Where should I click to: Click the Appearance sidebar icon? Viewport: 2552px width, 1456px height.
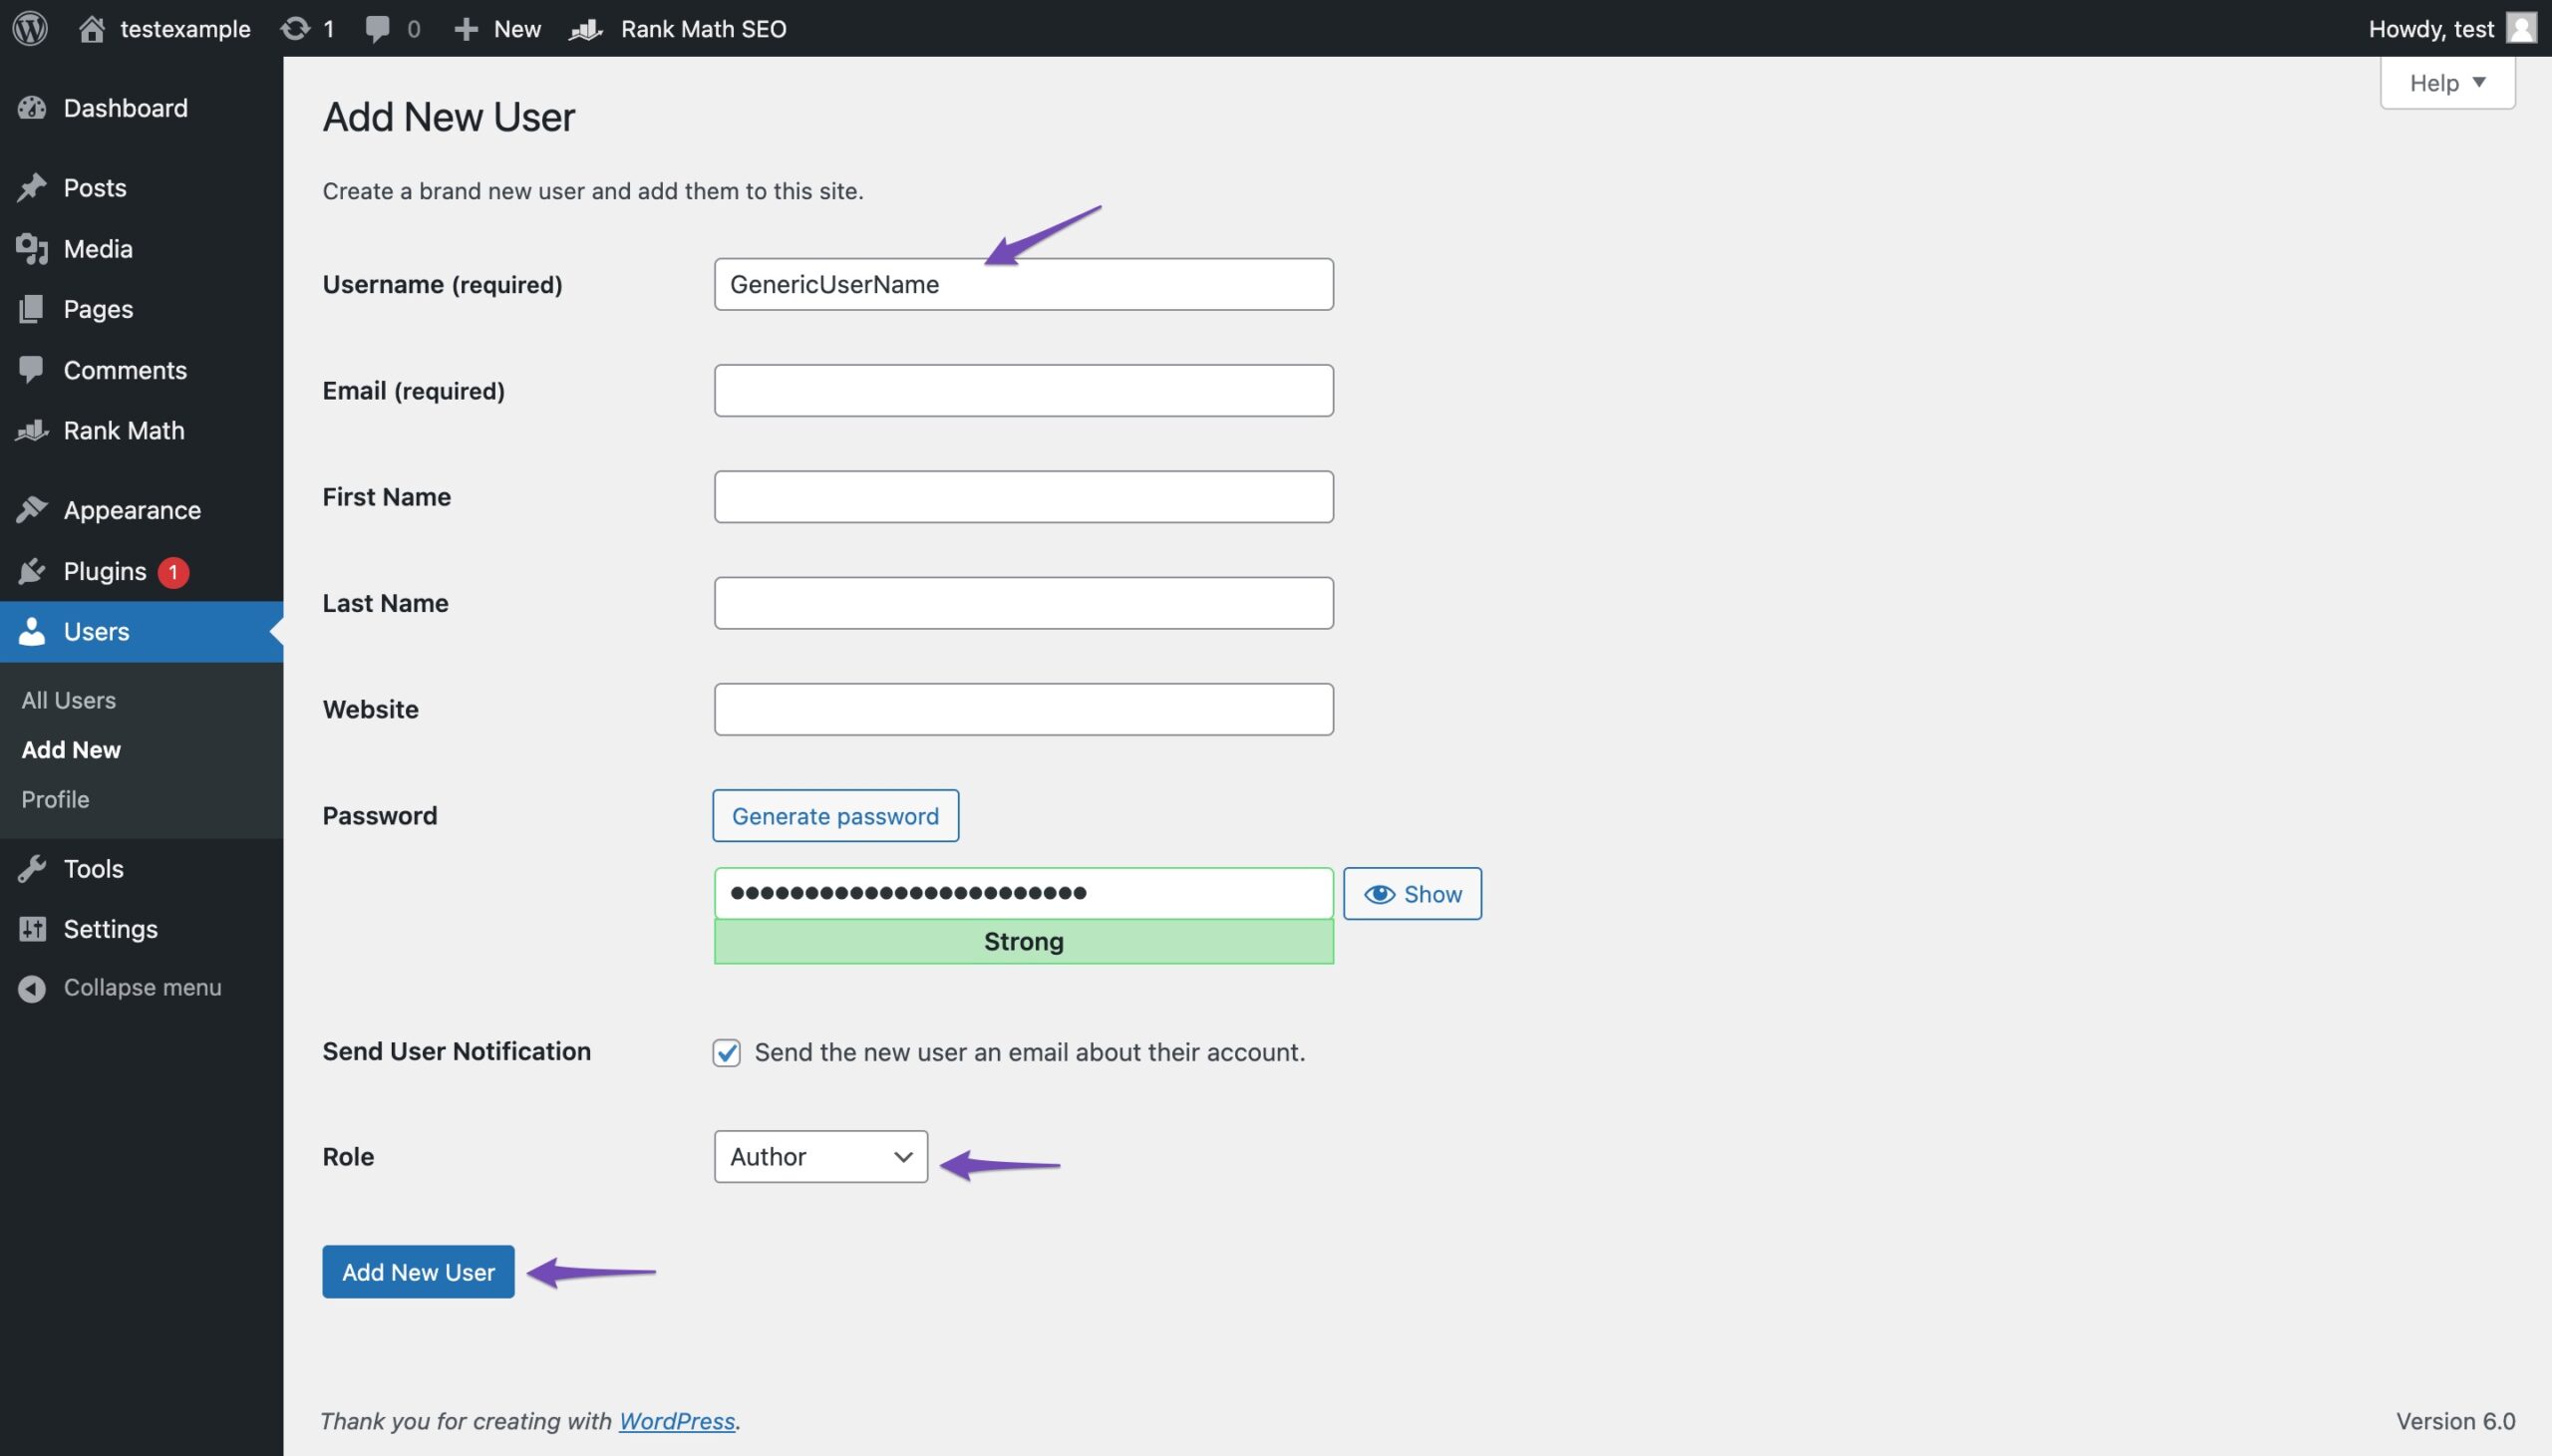click(30, 510)
